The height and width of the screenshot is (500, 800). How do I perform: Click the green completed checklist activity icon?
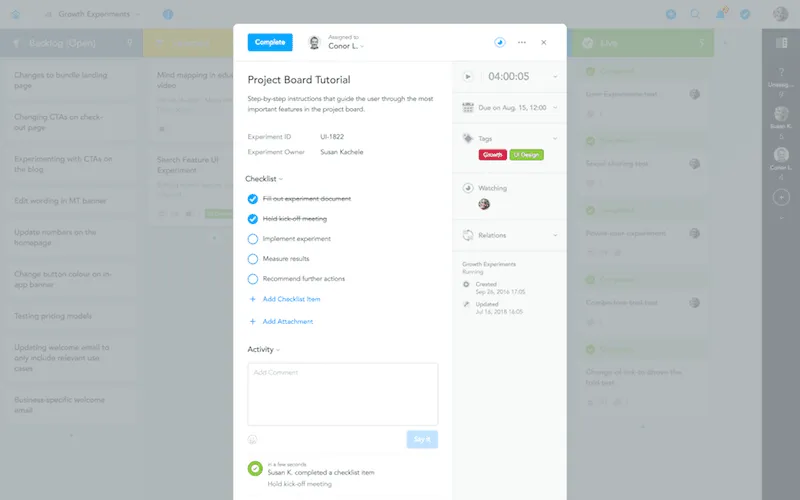tap(255, 468)
